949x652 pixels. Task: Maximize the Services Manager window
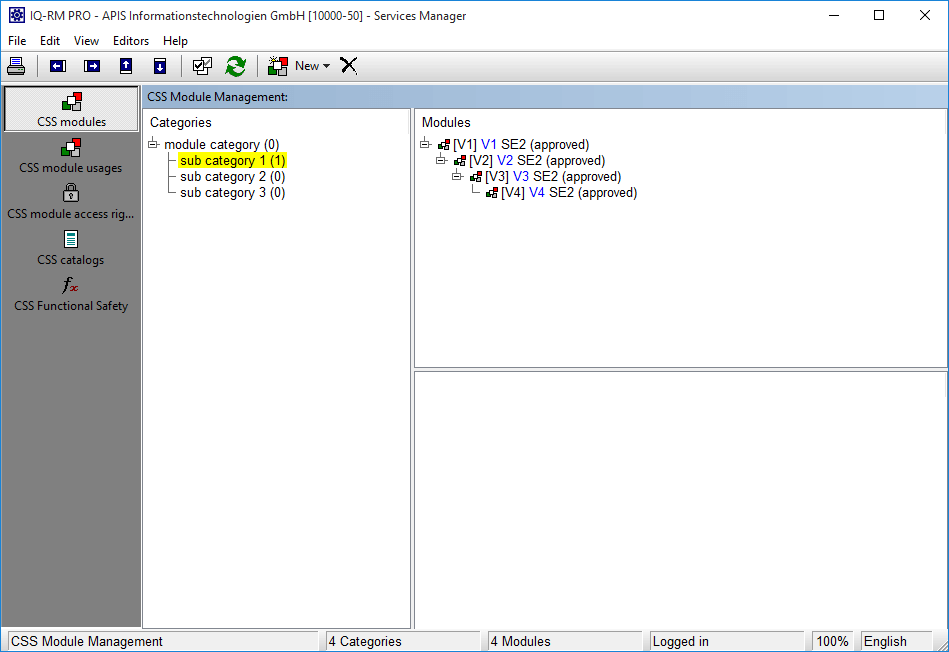point(879,15)
